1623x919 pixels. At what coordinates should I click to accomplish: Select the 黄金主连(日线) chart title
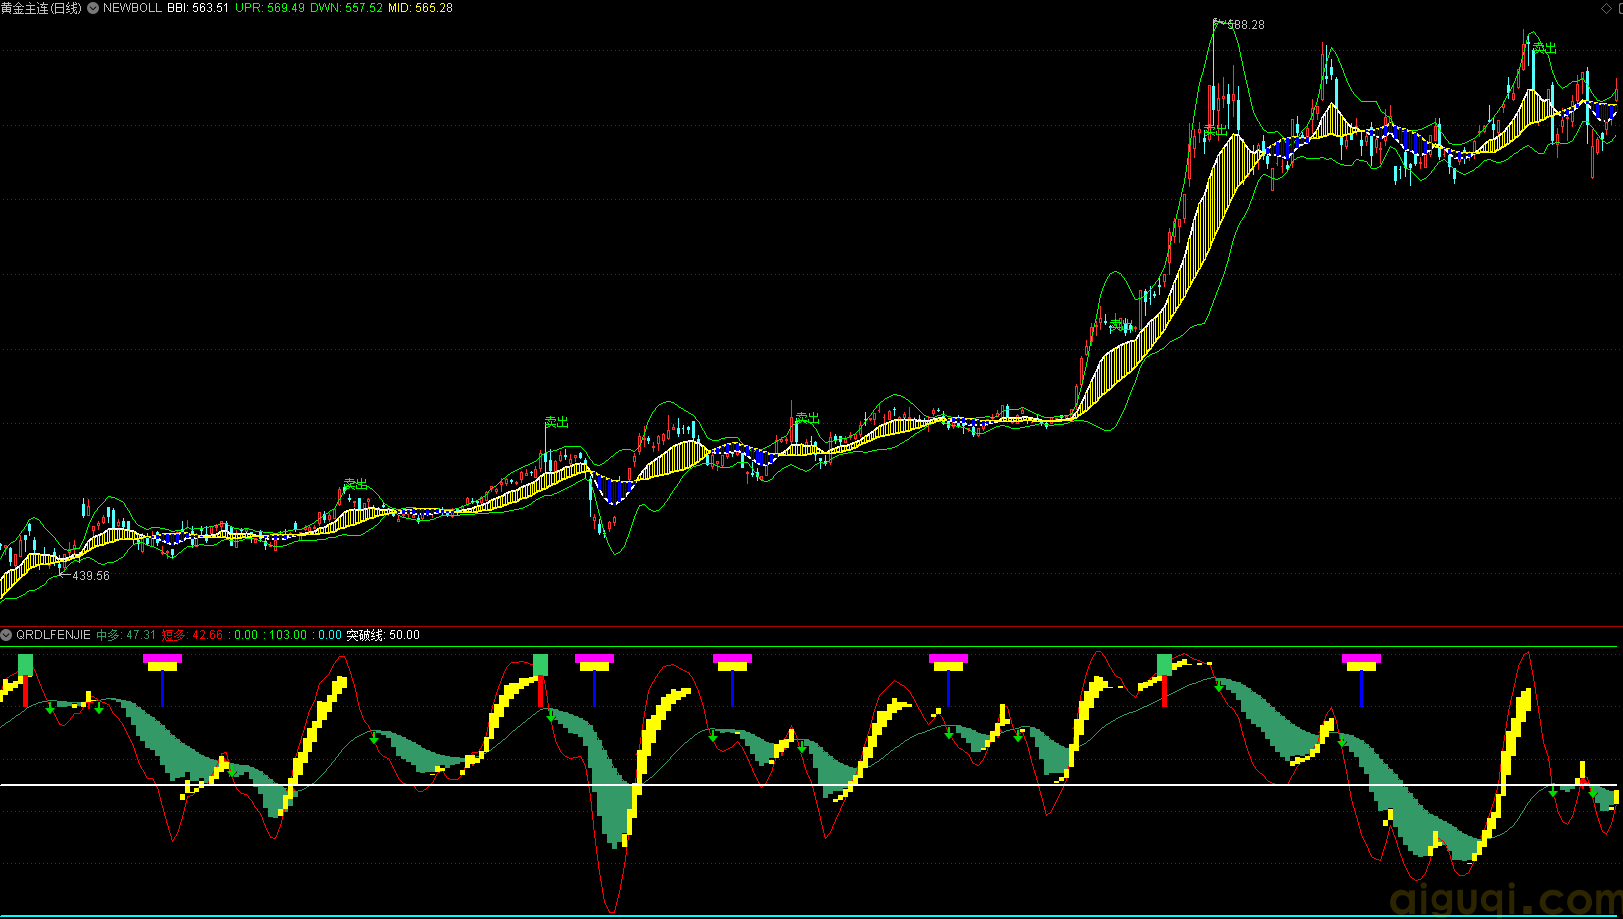tap(41, 8)
